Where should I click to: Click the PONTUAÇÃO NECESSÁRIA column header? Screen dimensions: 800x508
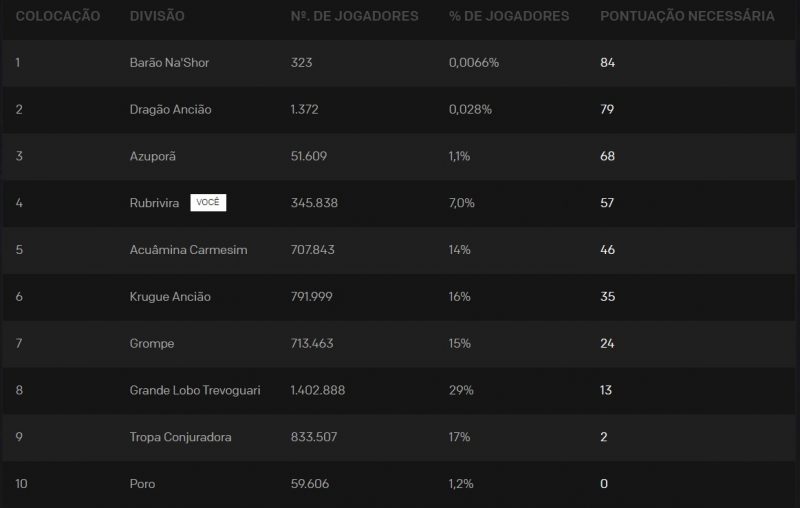click(x=687, y=17)
